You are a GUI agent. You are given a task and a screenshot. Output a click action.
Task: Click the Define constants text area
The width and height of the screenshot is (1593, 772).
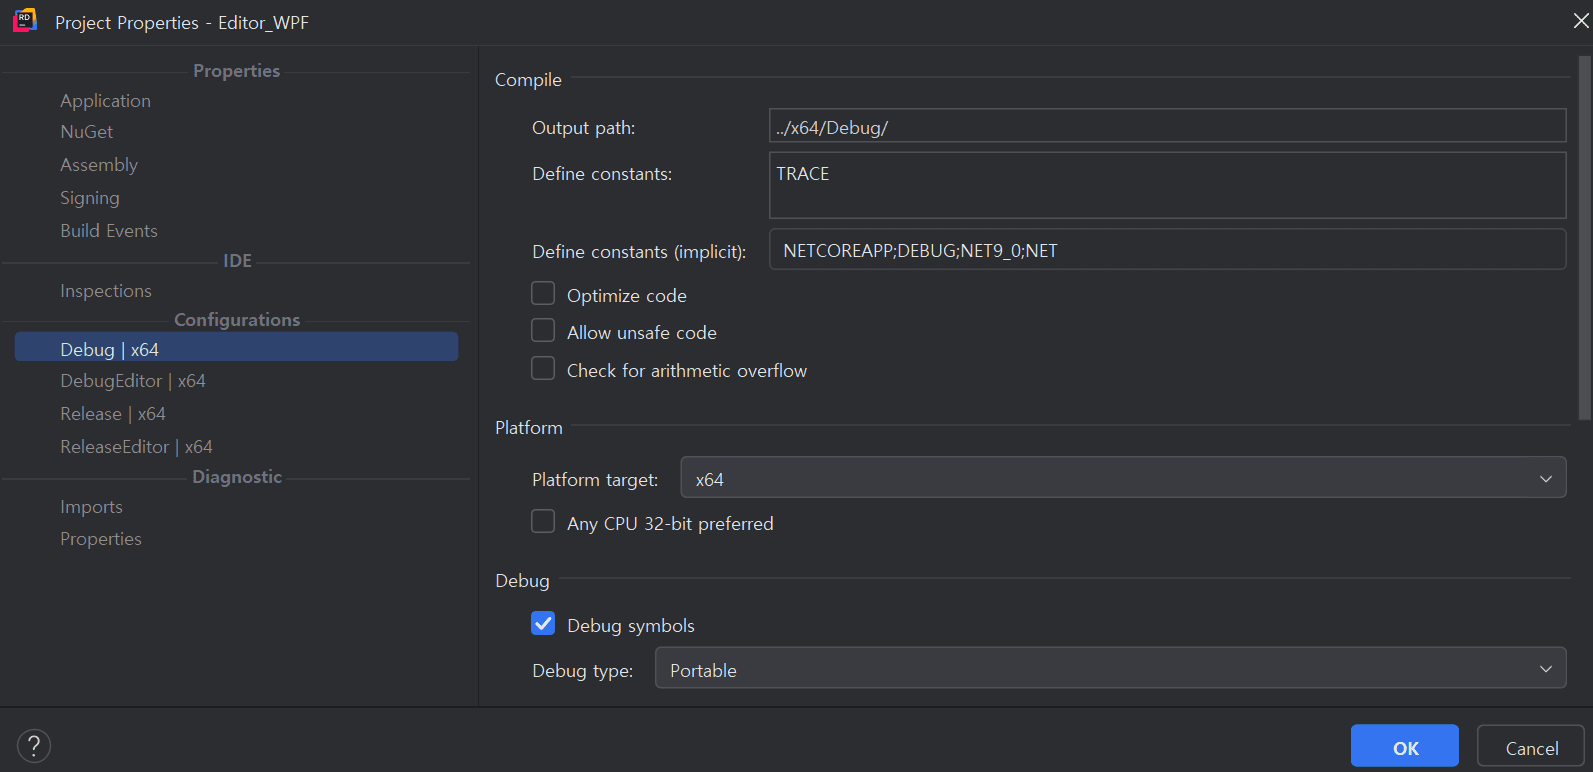[1167, 185]
